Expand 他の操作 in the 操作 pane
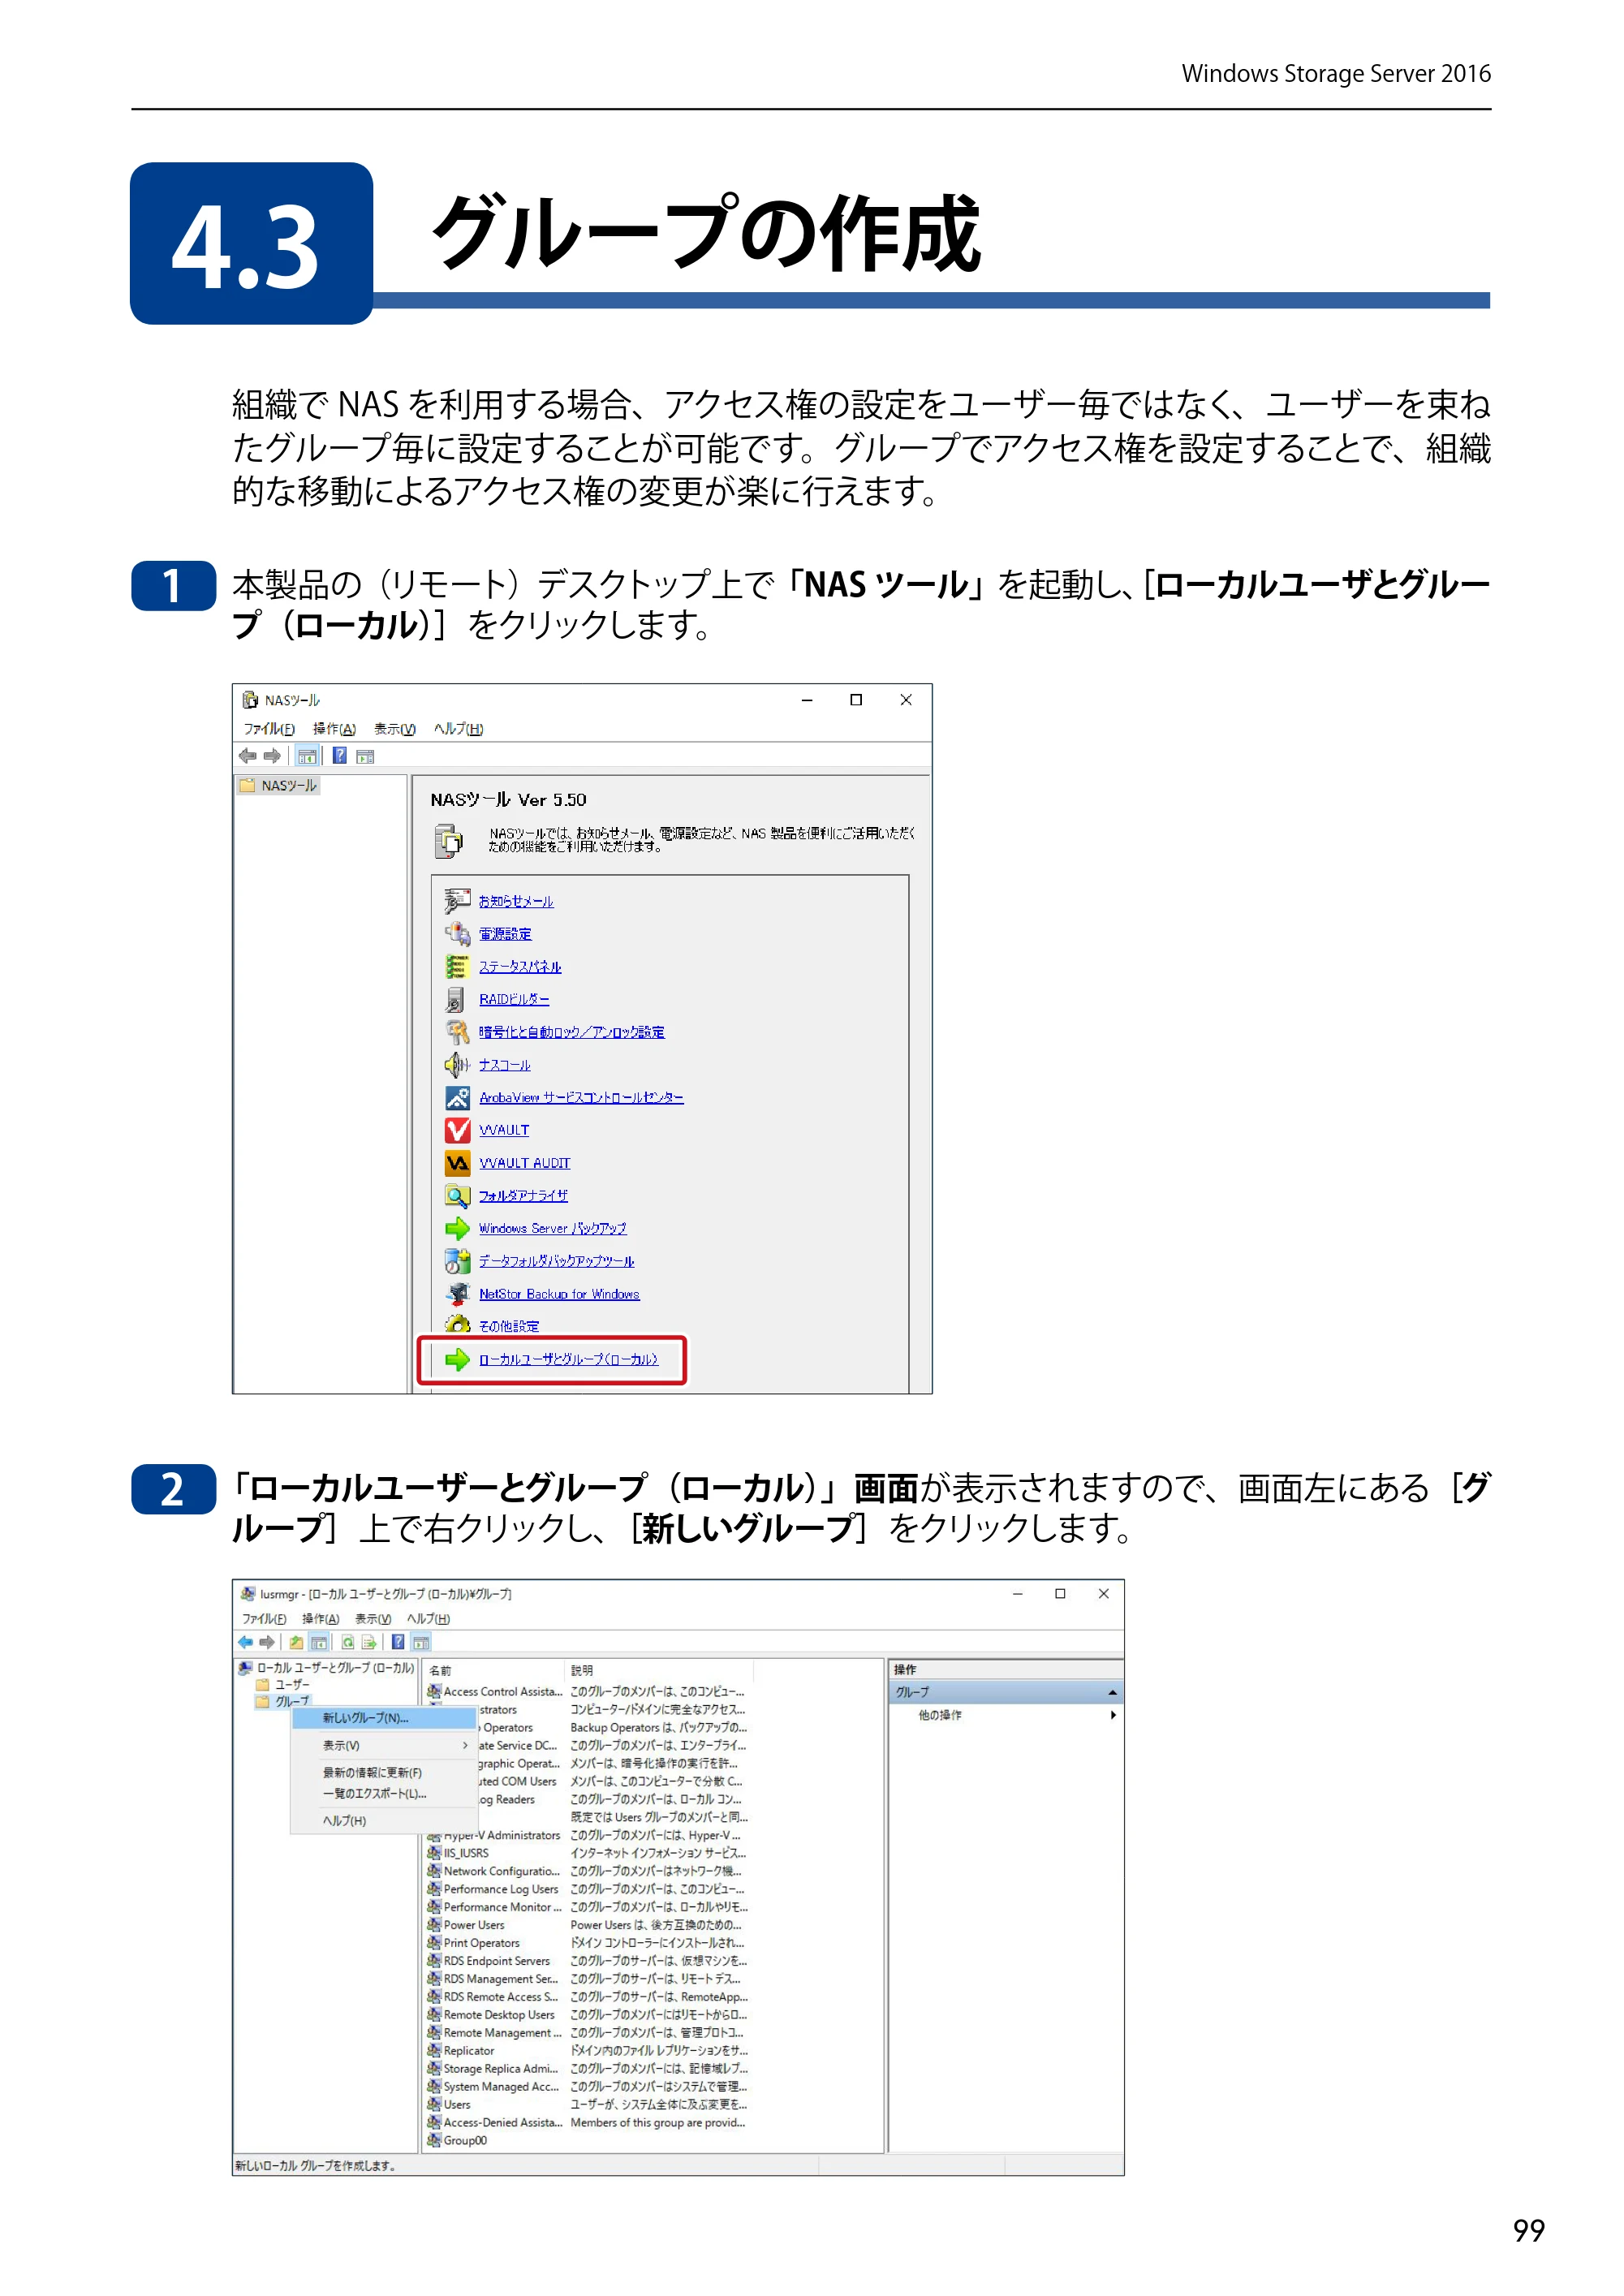 click(1004, 1715)
